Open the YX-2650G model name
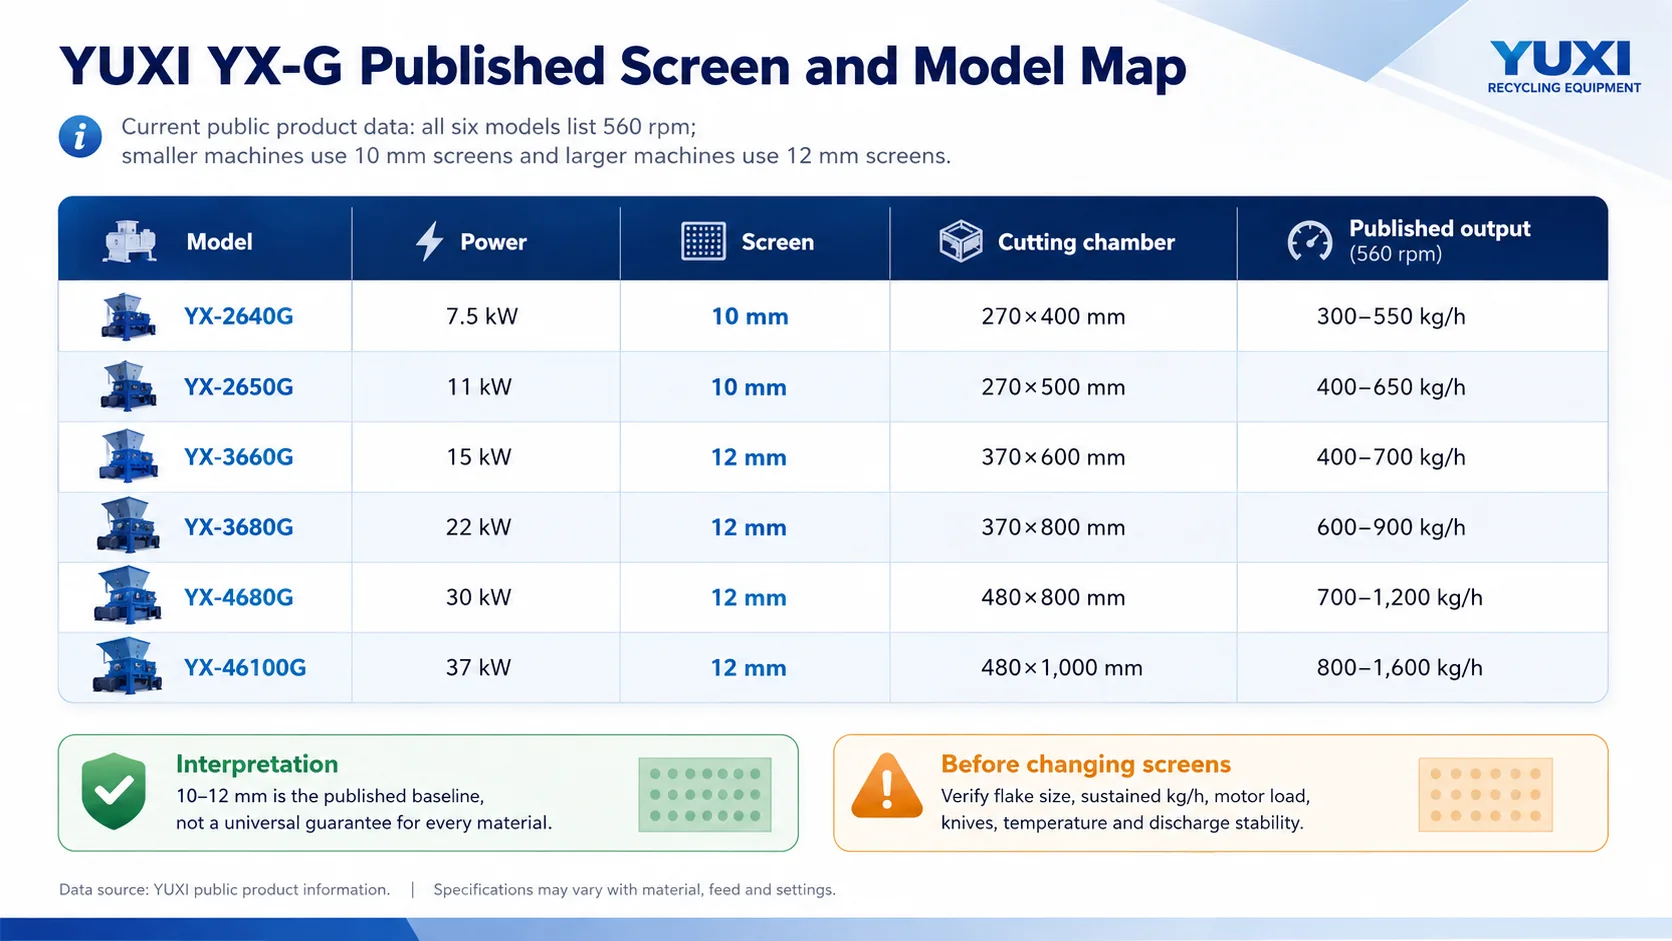The image size is (1672, 941). (x=238, y=387)
